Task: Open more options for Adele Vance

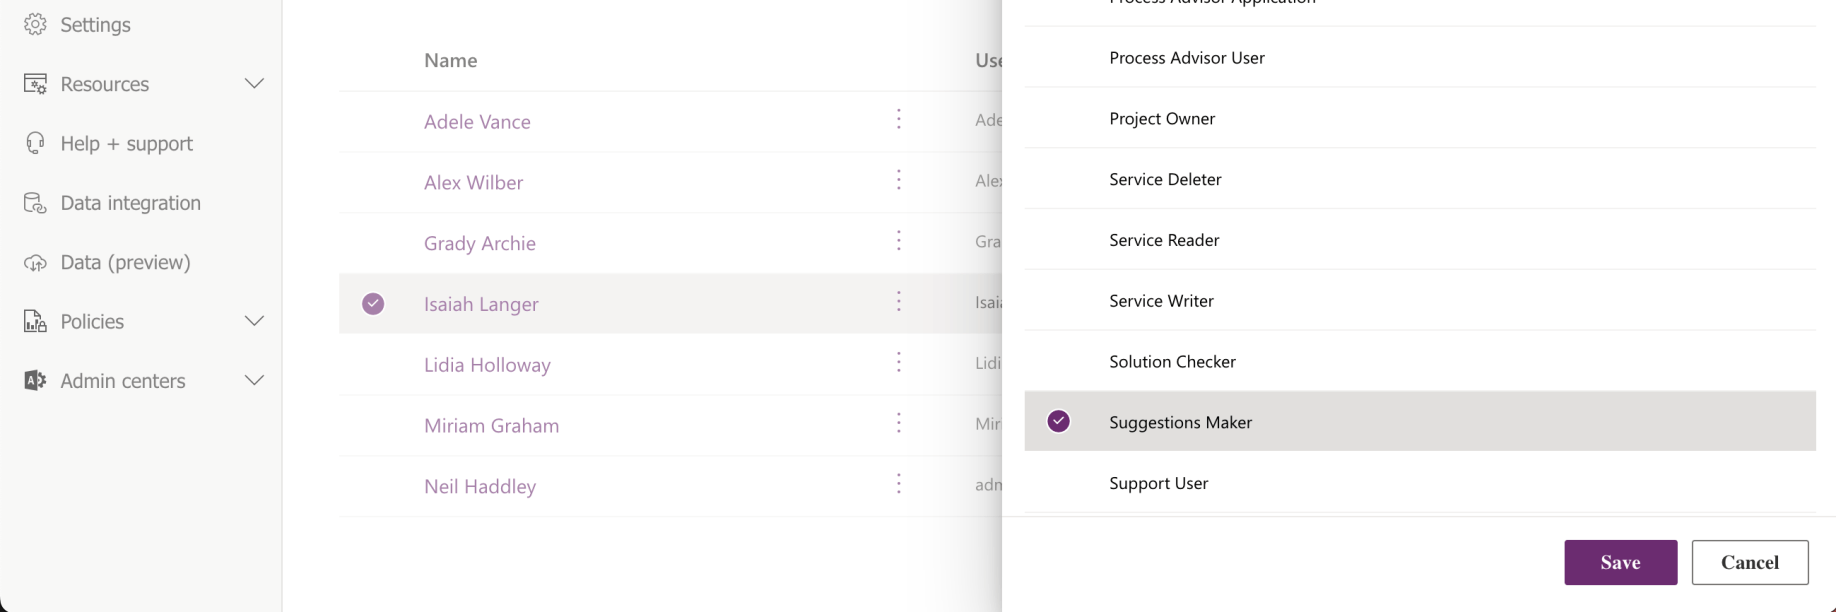Action: click(x=899, y=120)
